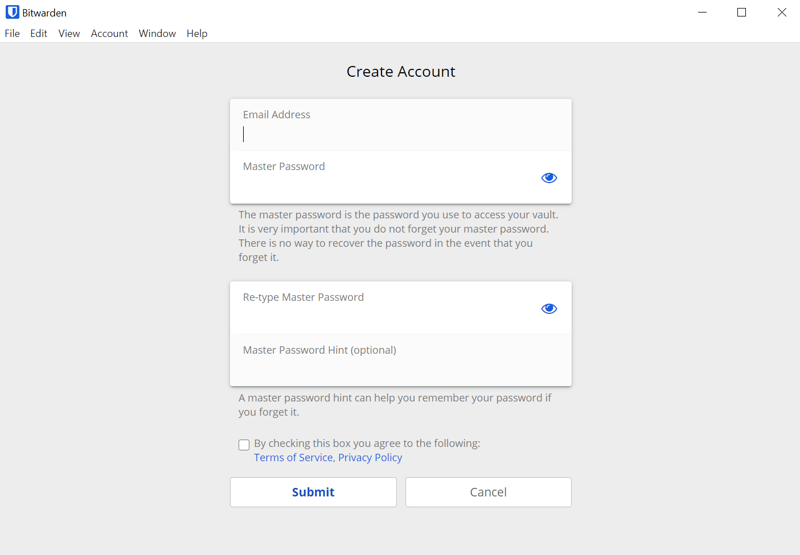Check the Terms of Service agreement box
This screenshot has height=555, width=800.
(244, 445)
